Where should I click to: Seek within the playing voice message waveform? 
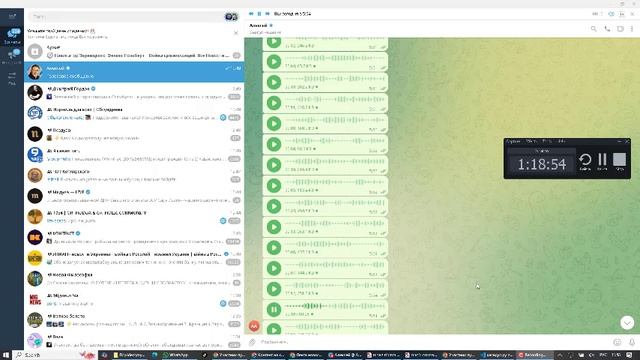tap(334, 306)
